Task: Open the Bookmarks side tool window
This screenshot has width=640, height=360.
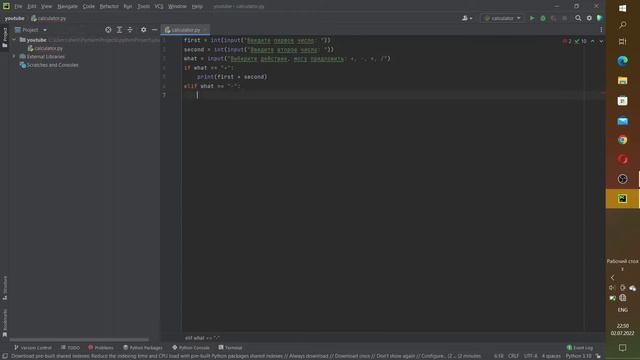Action: pyautogui.click(x=4, y=322)
